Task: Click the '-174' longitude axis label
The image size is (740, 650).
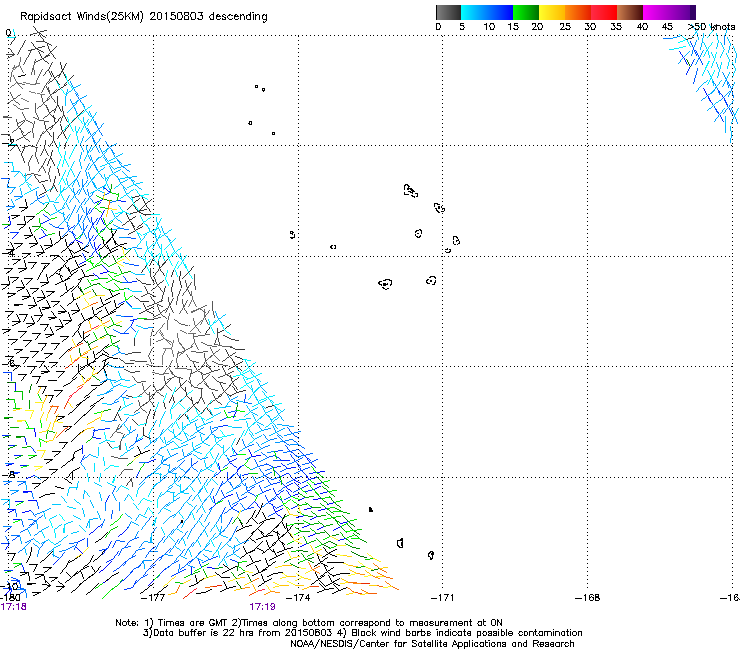Action: point(298,598)
